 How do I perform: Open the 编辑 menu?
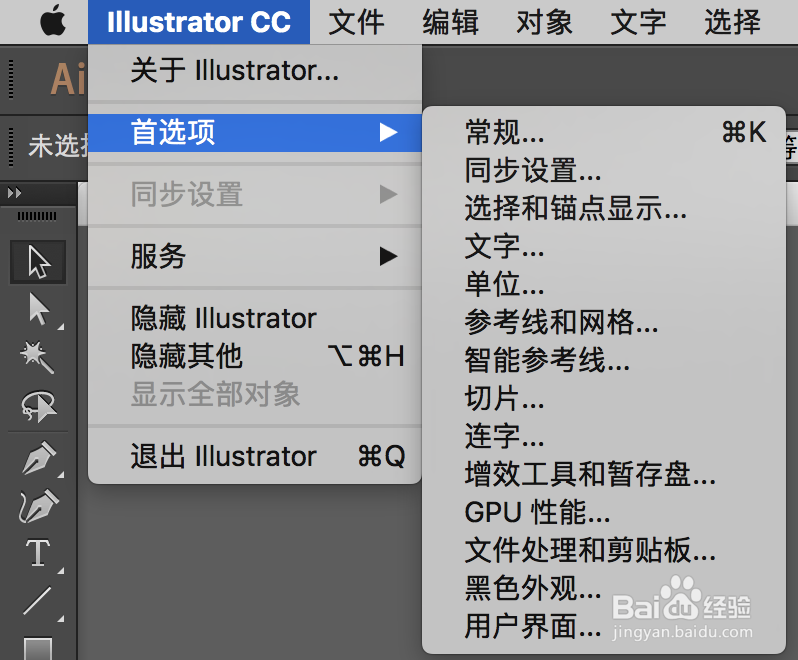tap(450, 22)
